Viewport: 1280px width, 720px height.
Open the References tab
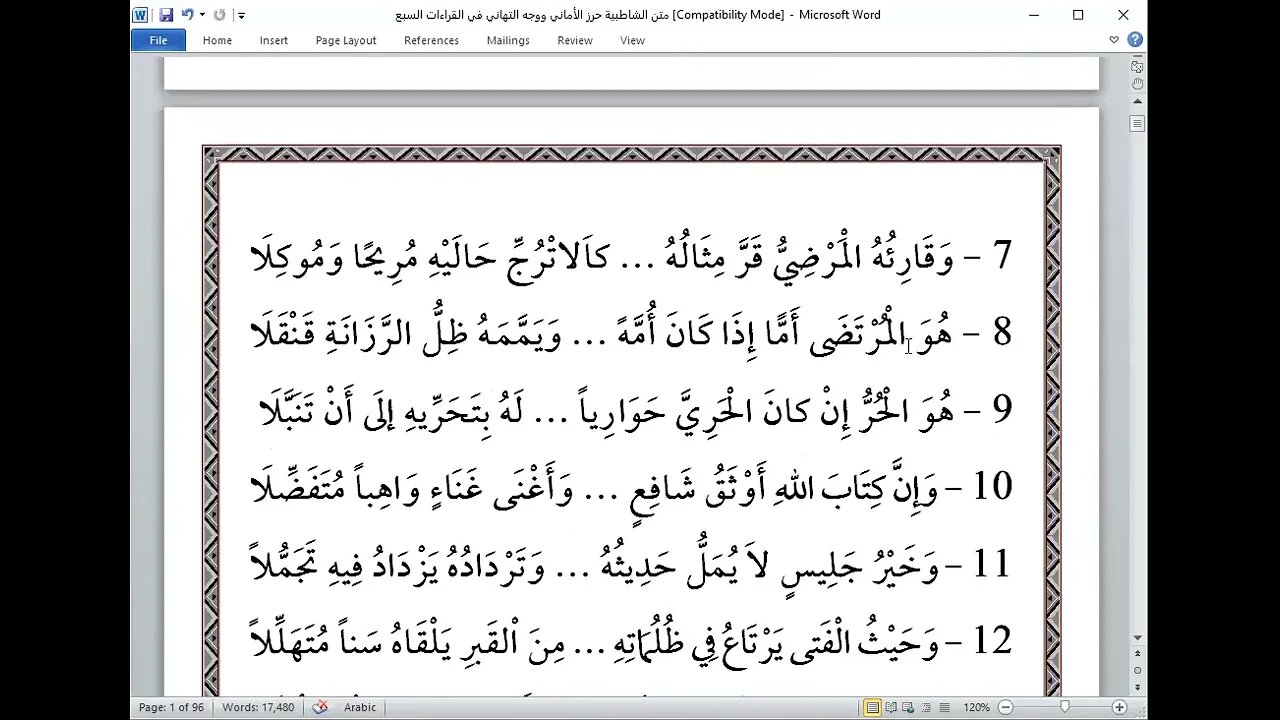pos(431,40)
